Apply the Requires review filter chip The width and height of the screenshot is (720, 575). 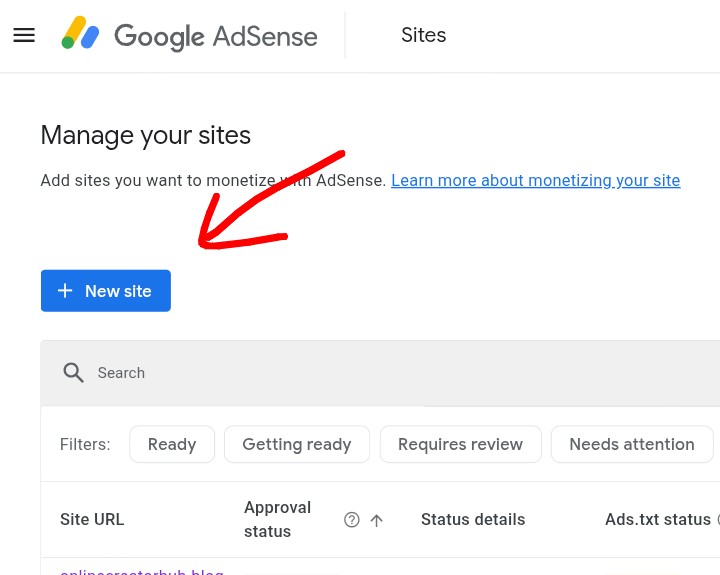pyautogui.click(x=461, y=444)
